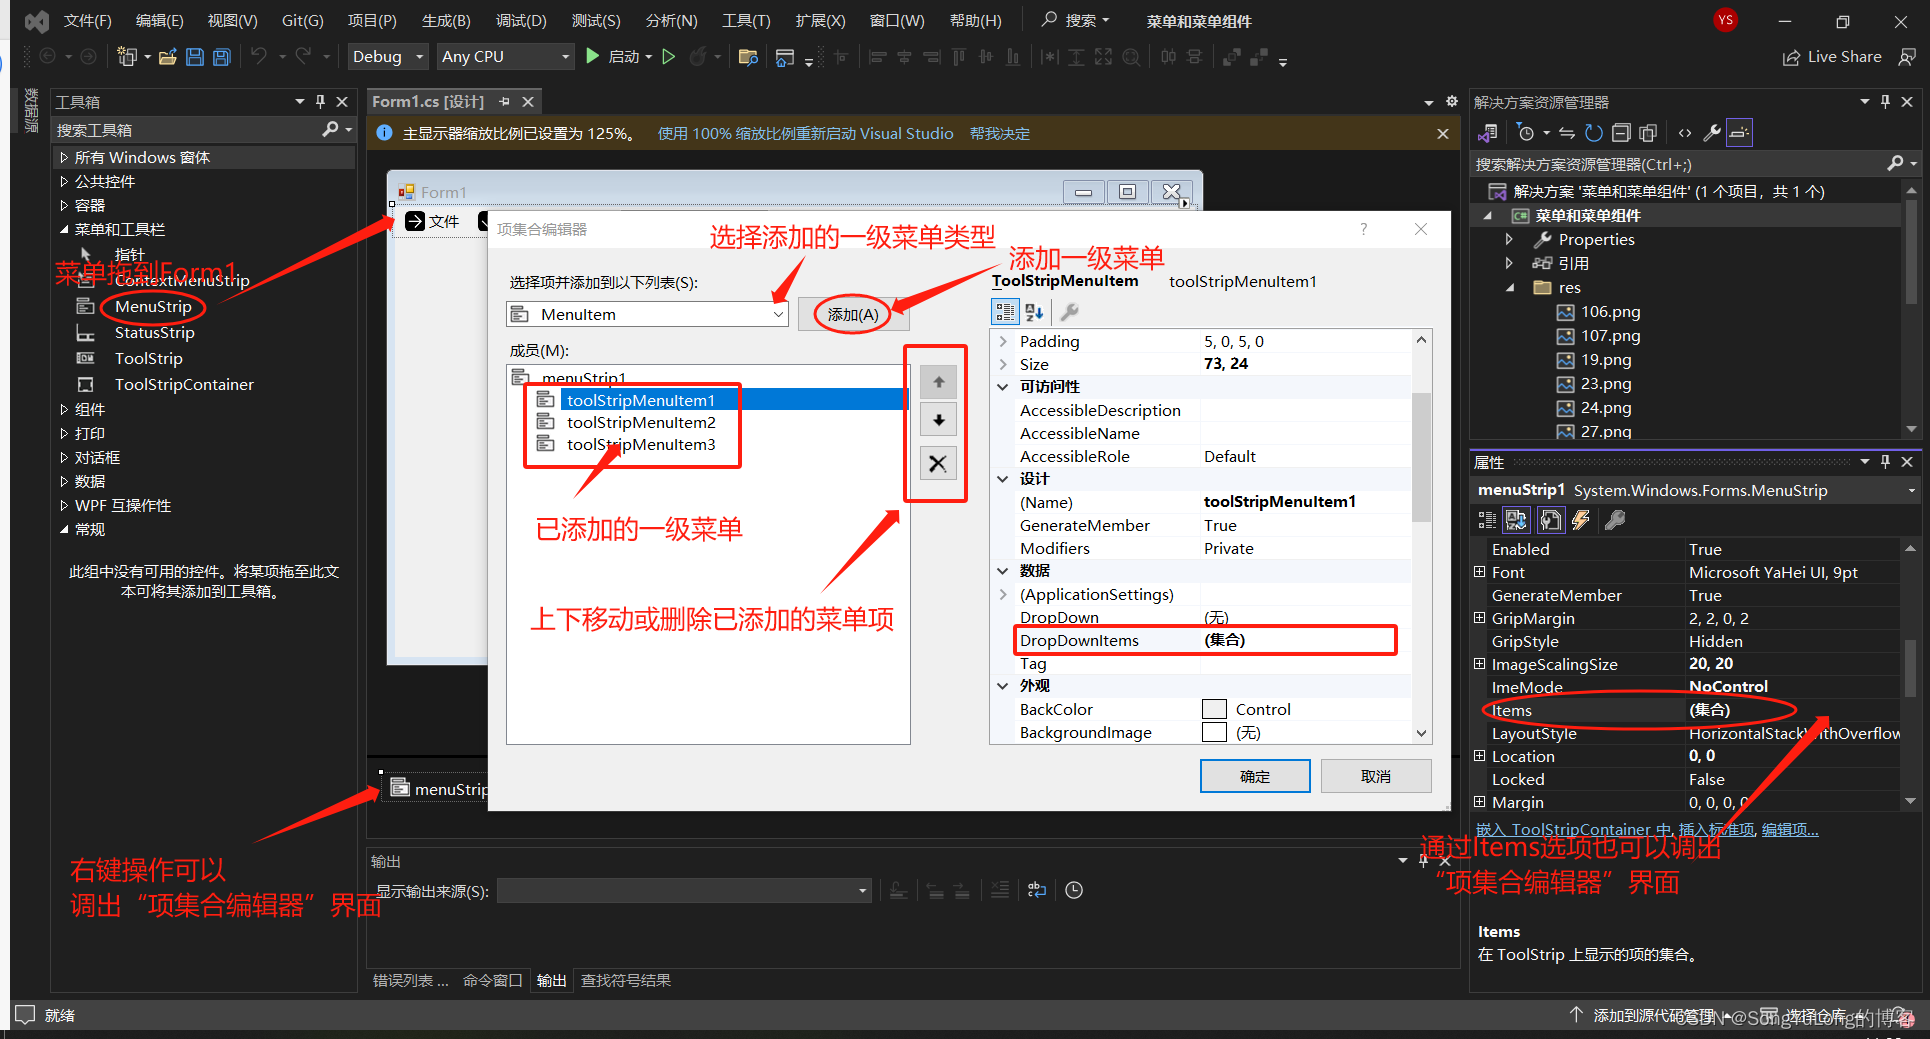Toggle word wrap icon in Output panel
Screen dimensions: 1930x1039
pyautogui.click(x=1037, y=890)
